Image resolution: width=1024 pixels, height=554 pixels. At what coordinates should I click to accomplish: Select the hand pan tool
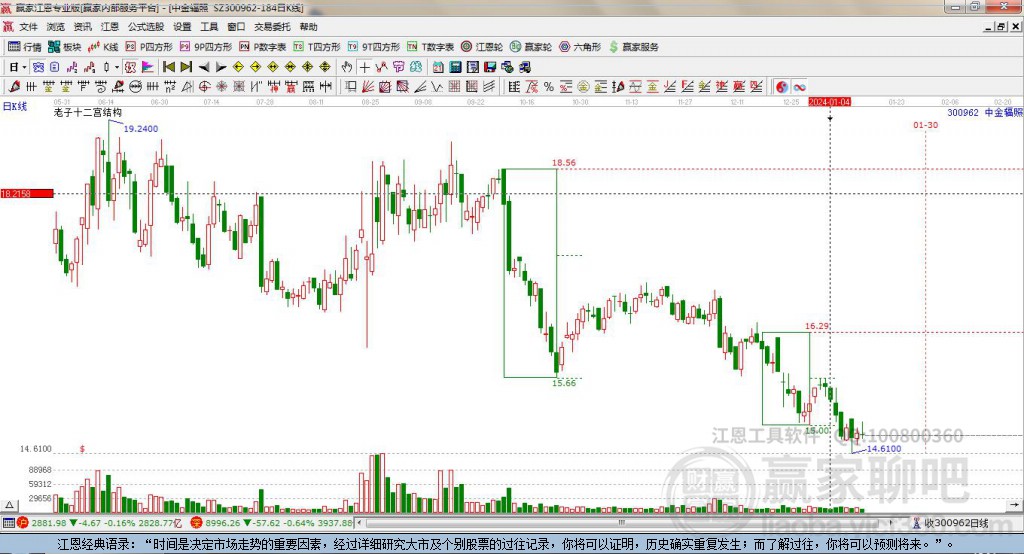click(x=347, y=67)
